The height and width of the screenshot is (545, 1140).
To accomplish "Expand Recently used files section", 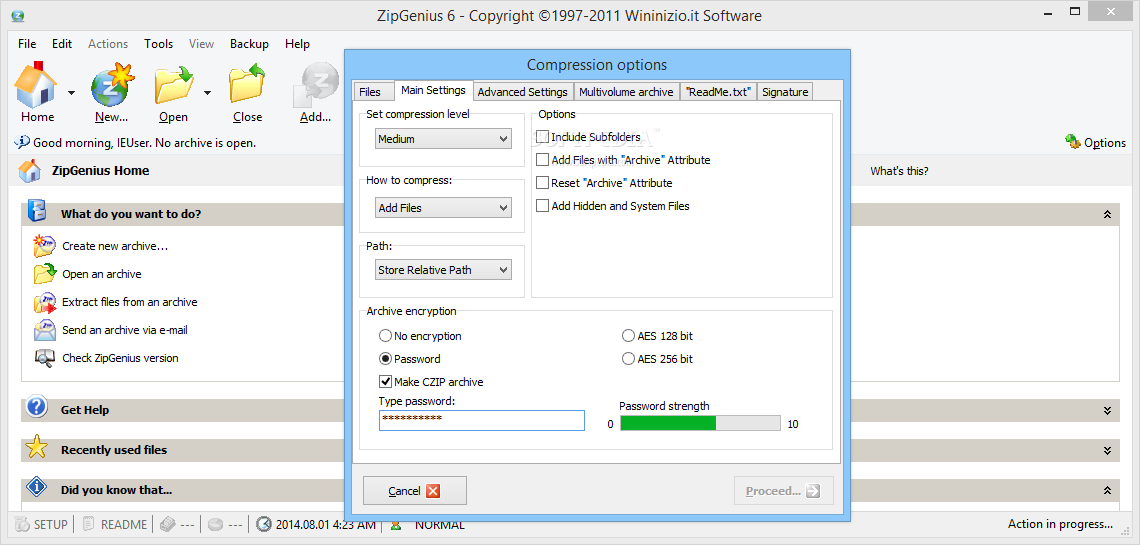I will pyautogui.click(x=1107, y=451).
